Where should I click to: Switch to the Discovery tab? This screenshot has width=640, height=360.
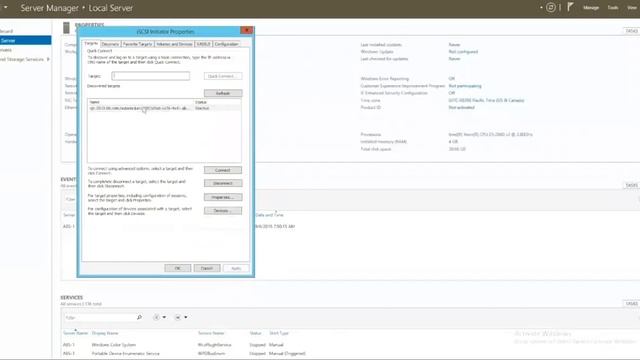(x=110, y=44)
